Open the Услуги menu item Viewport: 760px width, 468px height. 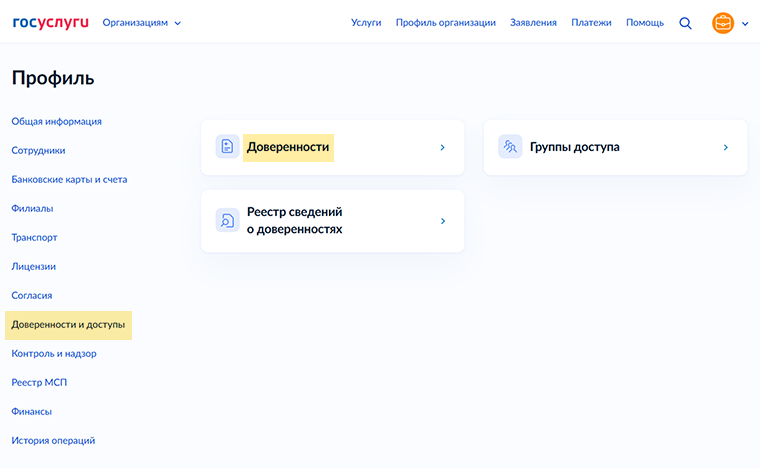click(366, 23)
